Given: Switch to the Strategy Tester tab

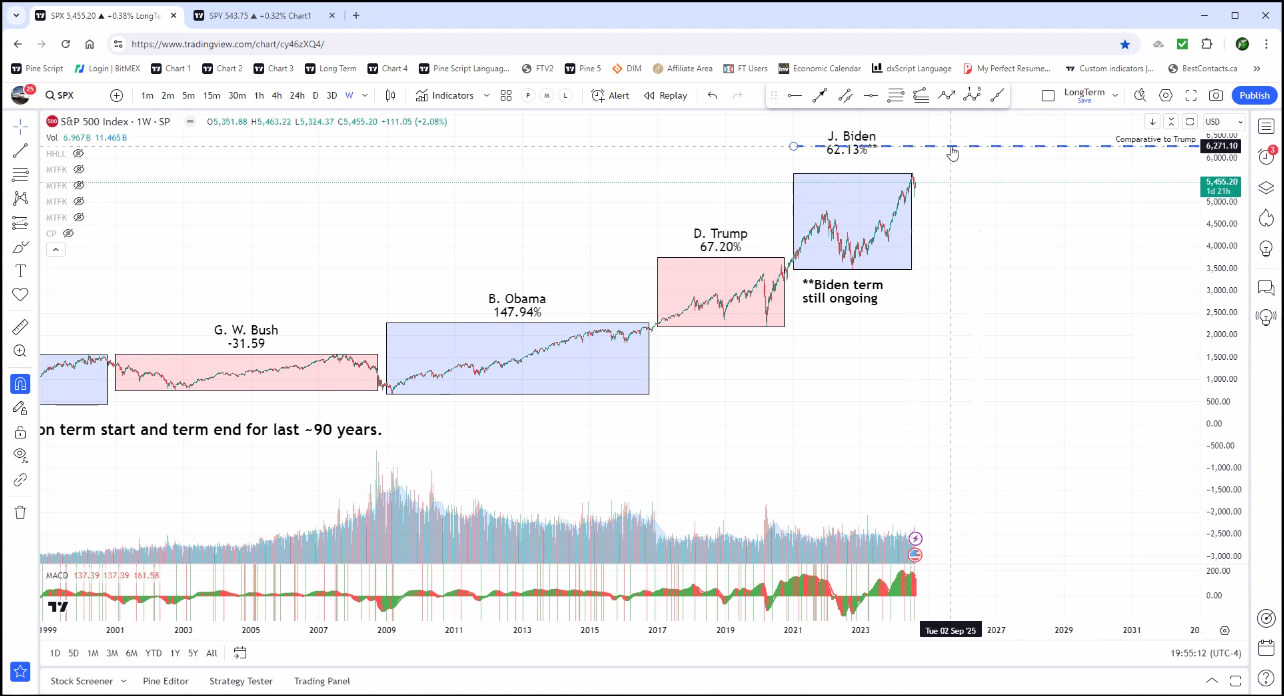Looking at the screenshot, I should click(240, 681).
